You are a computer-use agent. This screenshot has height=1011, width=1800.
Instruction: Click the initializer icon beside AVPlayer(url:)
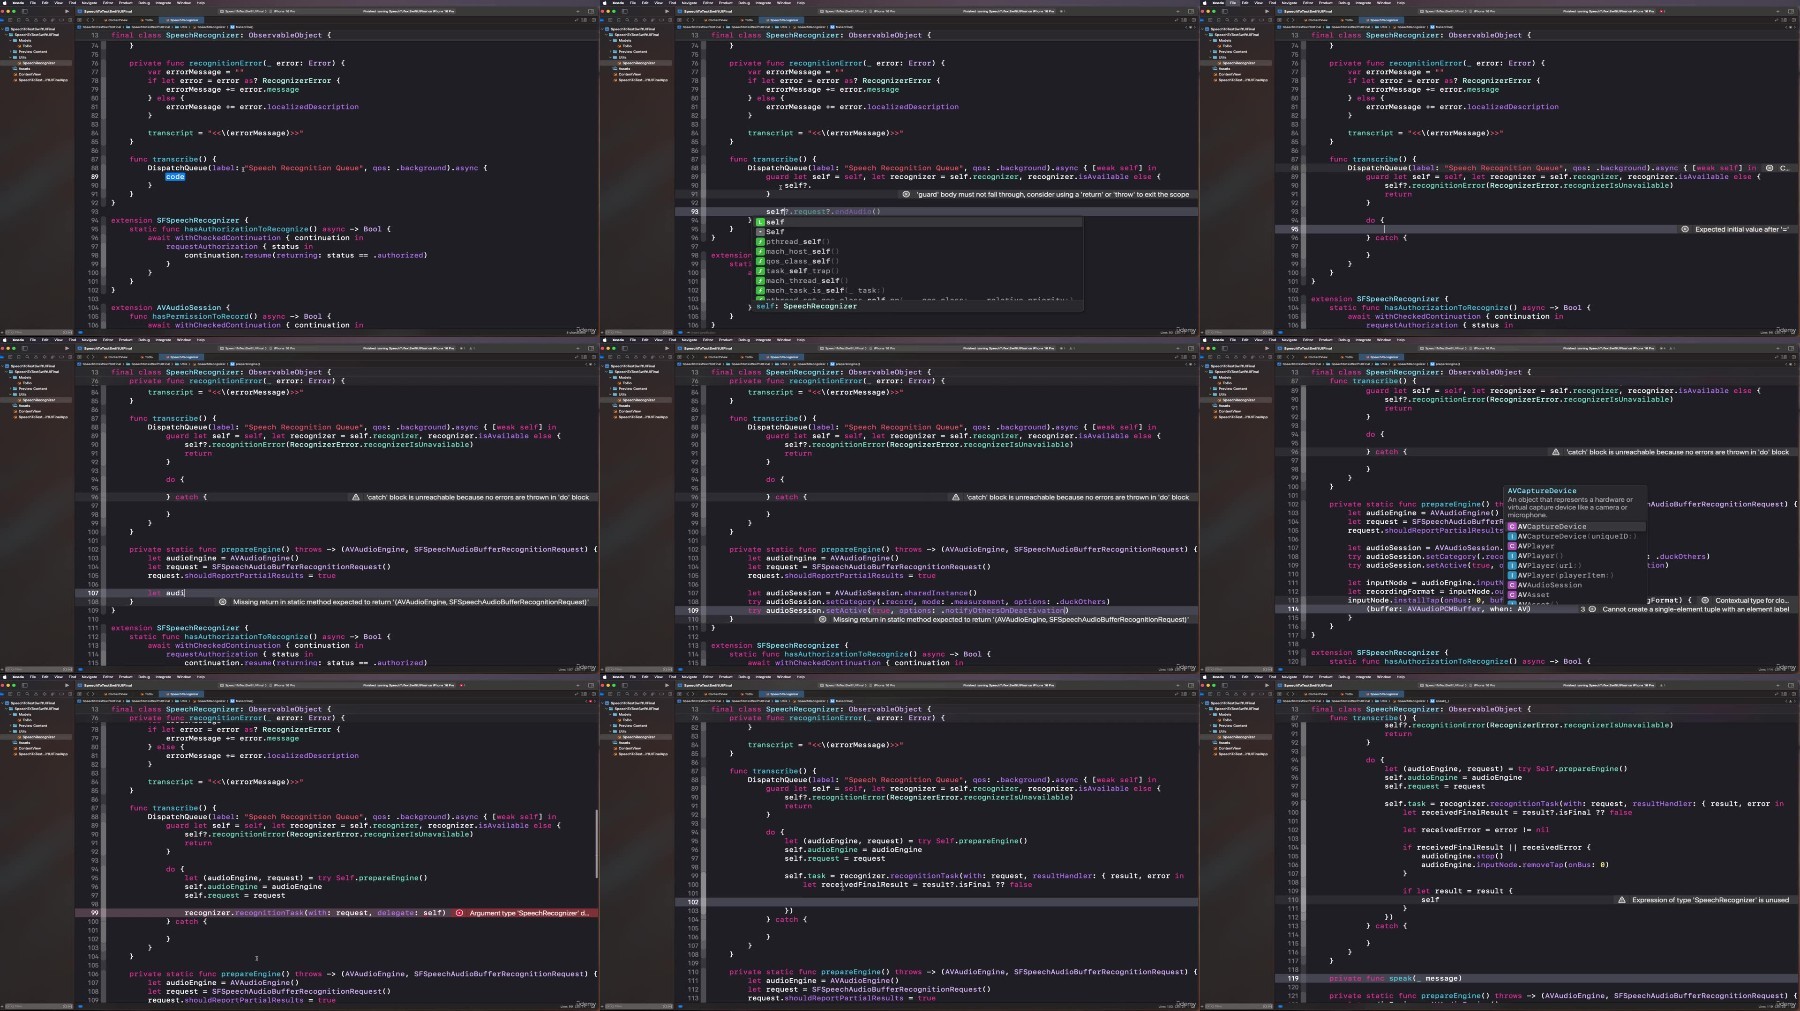(x=1512, y=566)
